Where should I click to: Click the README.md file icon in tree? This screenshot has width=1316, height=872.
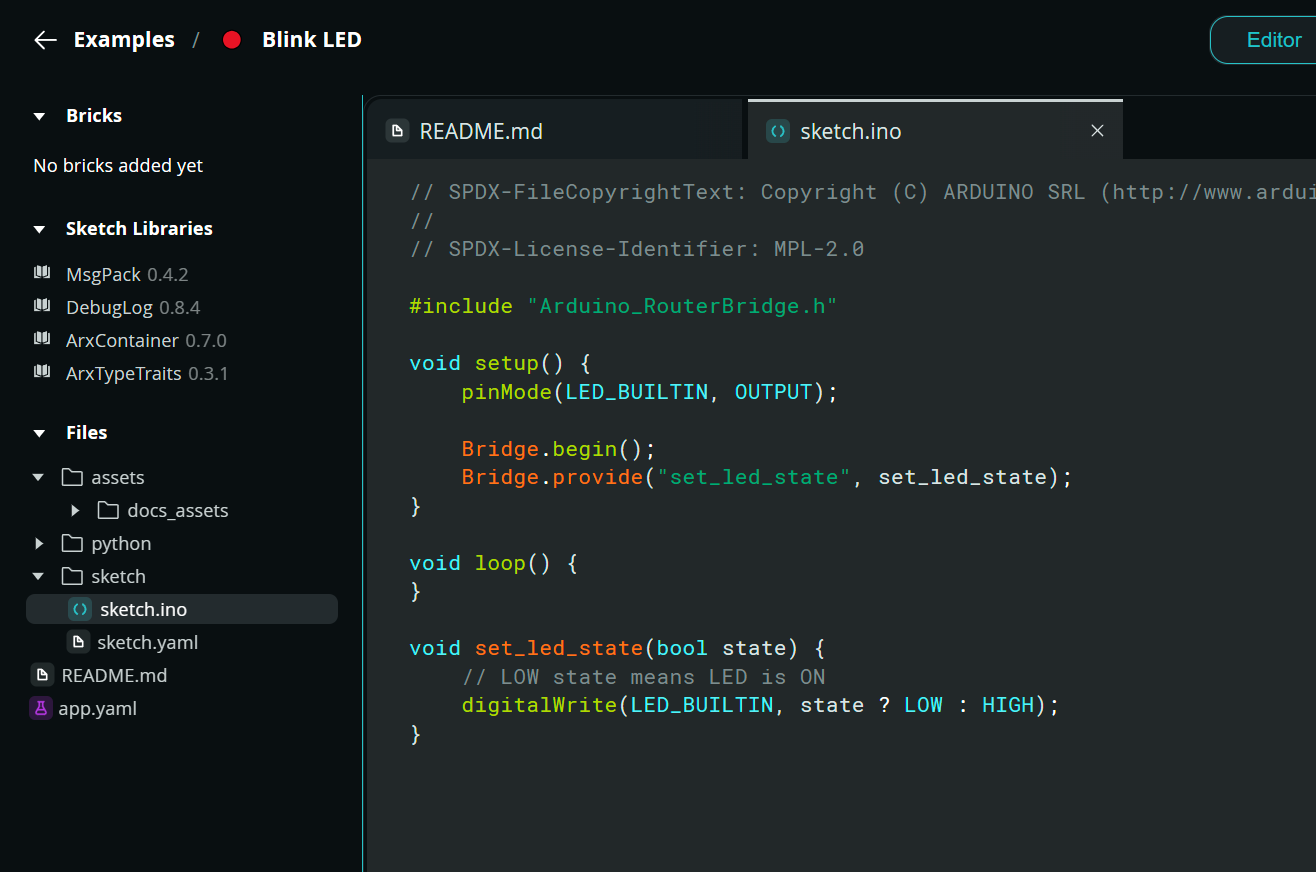42,675
